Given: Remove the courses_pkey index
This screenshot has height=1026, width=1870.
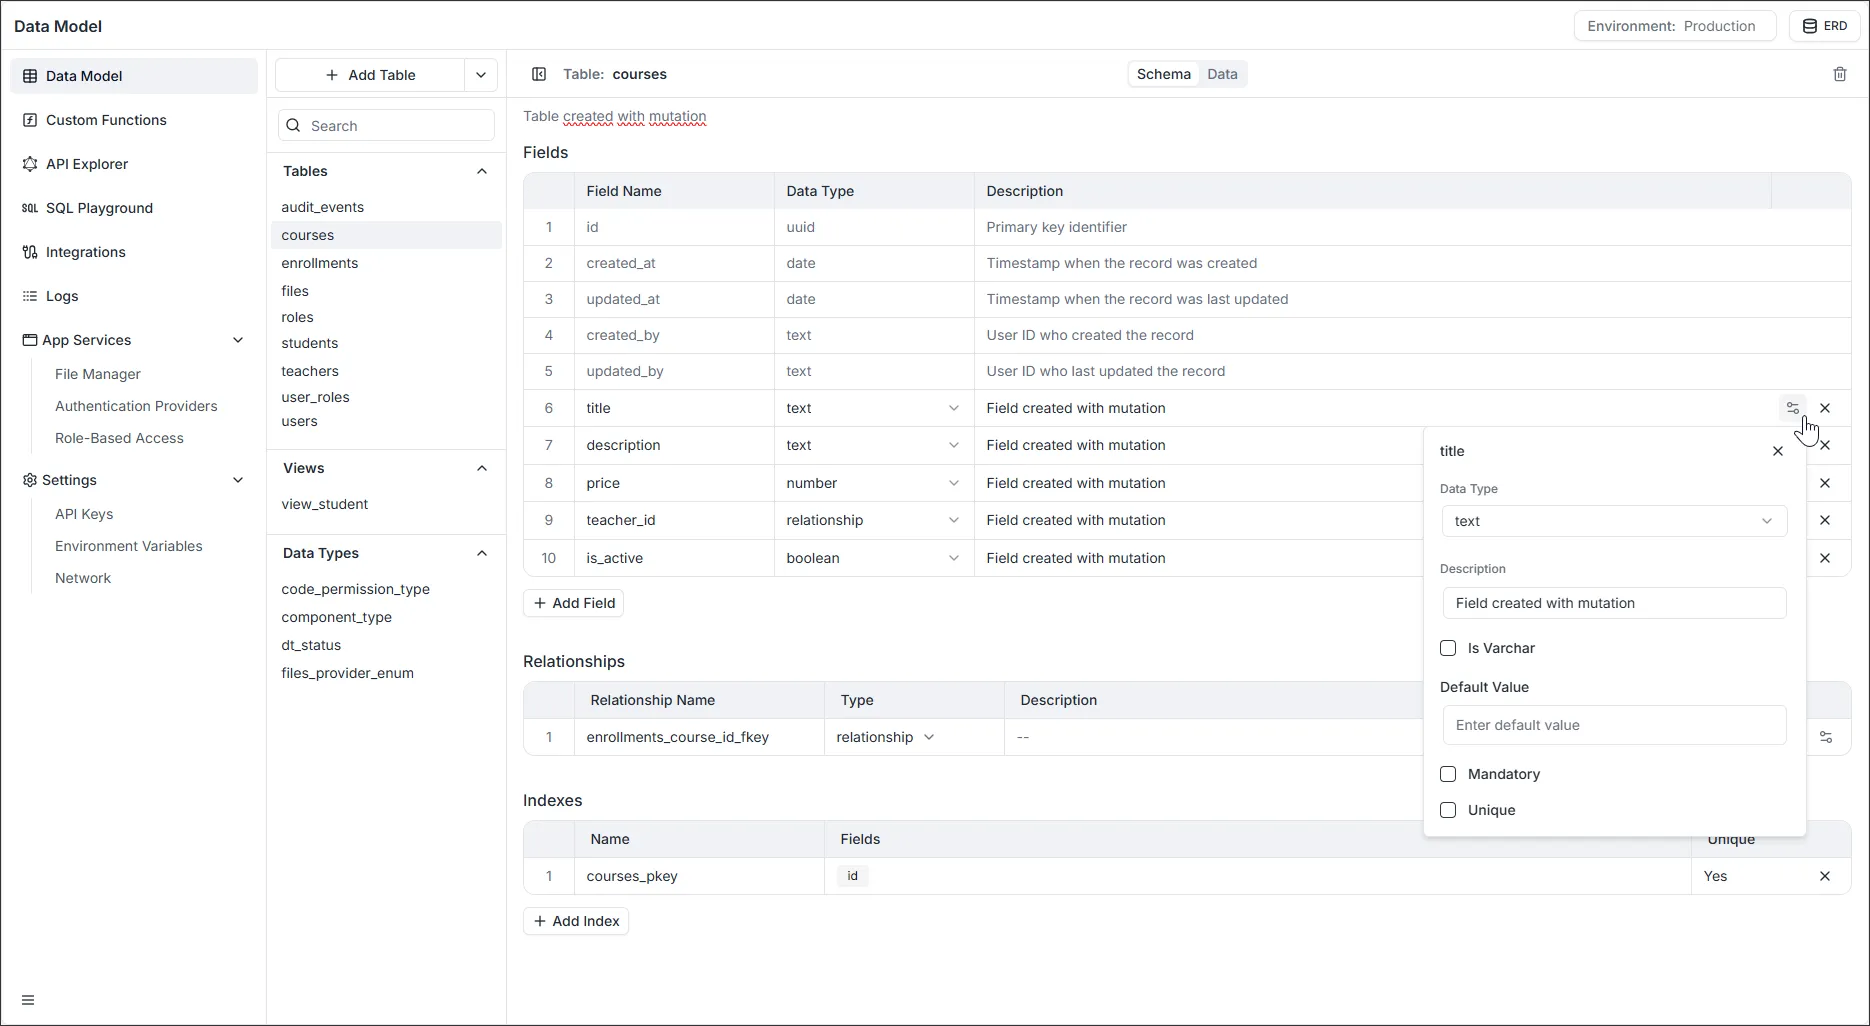Looking at the screenshot, I should tap(1825, 876).
